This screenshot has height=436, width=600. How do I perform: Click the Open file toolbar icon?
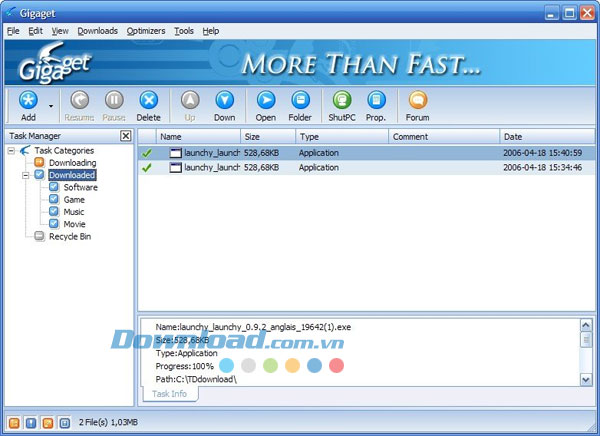(x=266, y=100)
